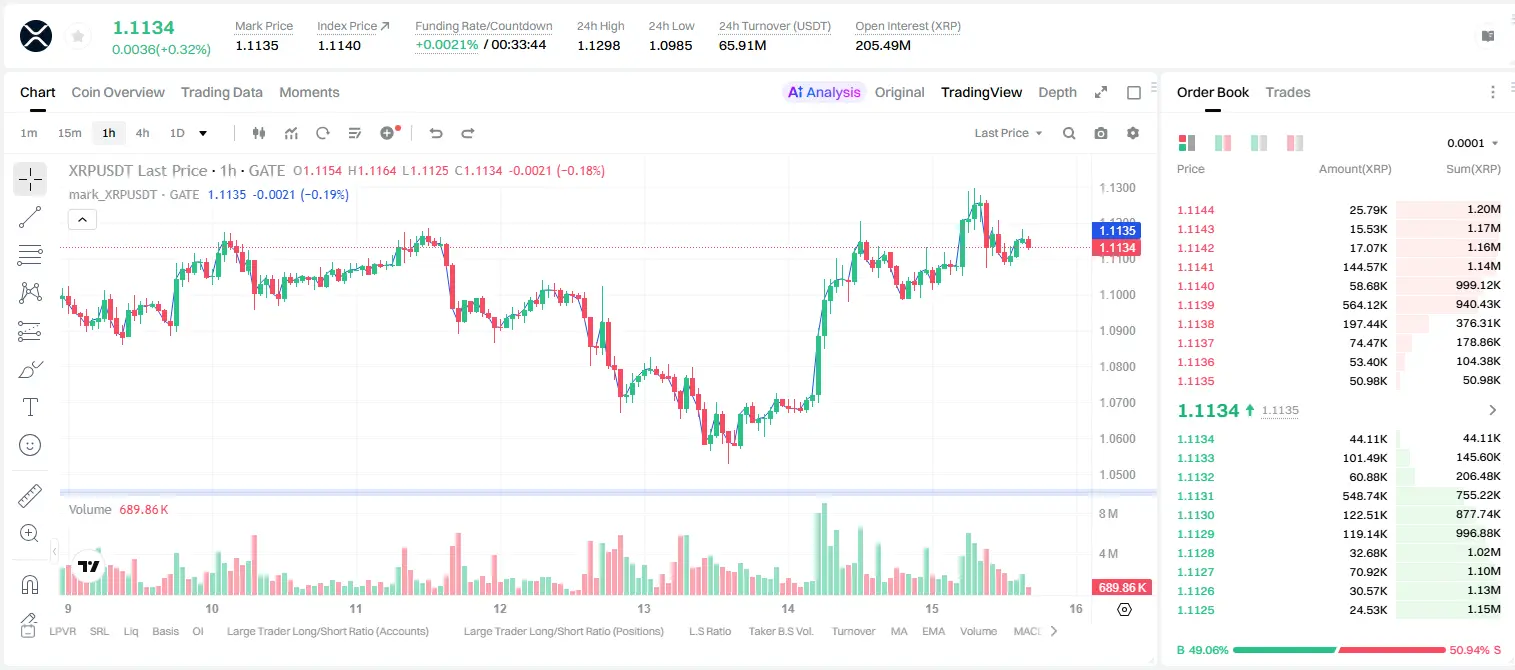Expand the 0.0001 price grouping dropdown
This screenshot has height=670, width=1515.
tap(1472, 143)
